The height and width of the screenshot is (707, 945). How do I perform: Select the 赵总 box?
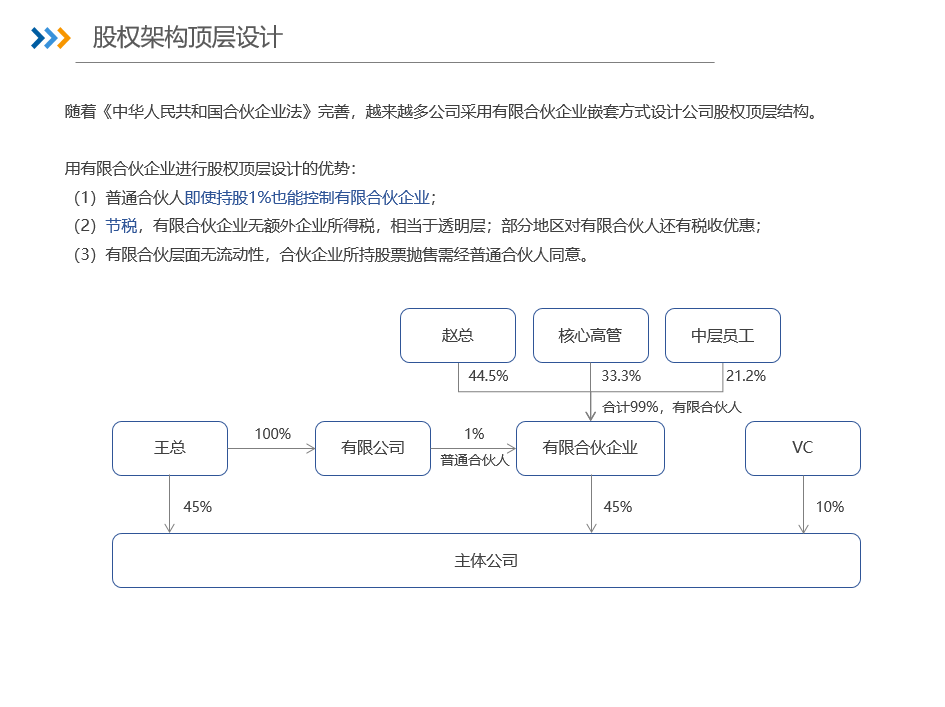click(x=458, y=336)
